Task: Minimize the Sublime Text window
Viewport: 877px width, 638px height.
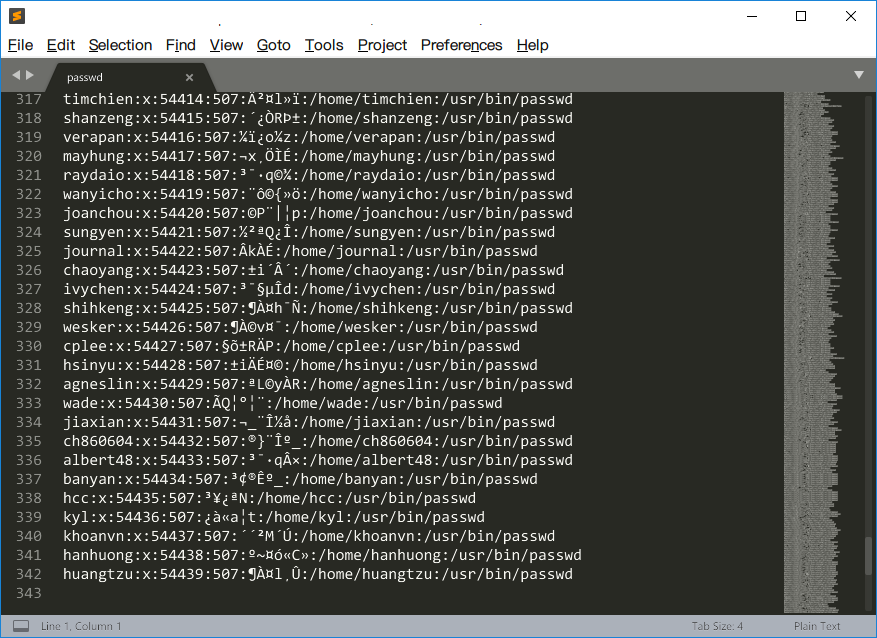Action: (752, 16)
